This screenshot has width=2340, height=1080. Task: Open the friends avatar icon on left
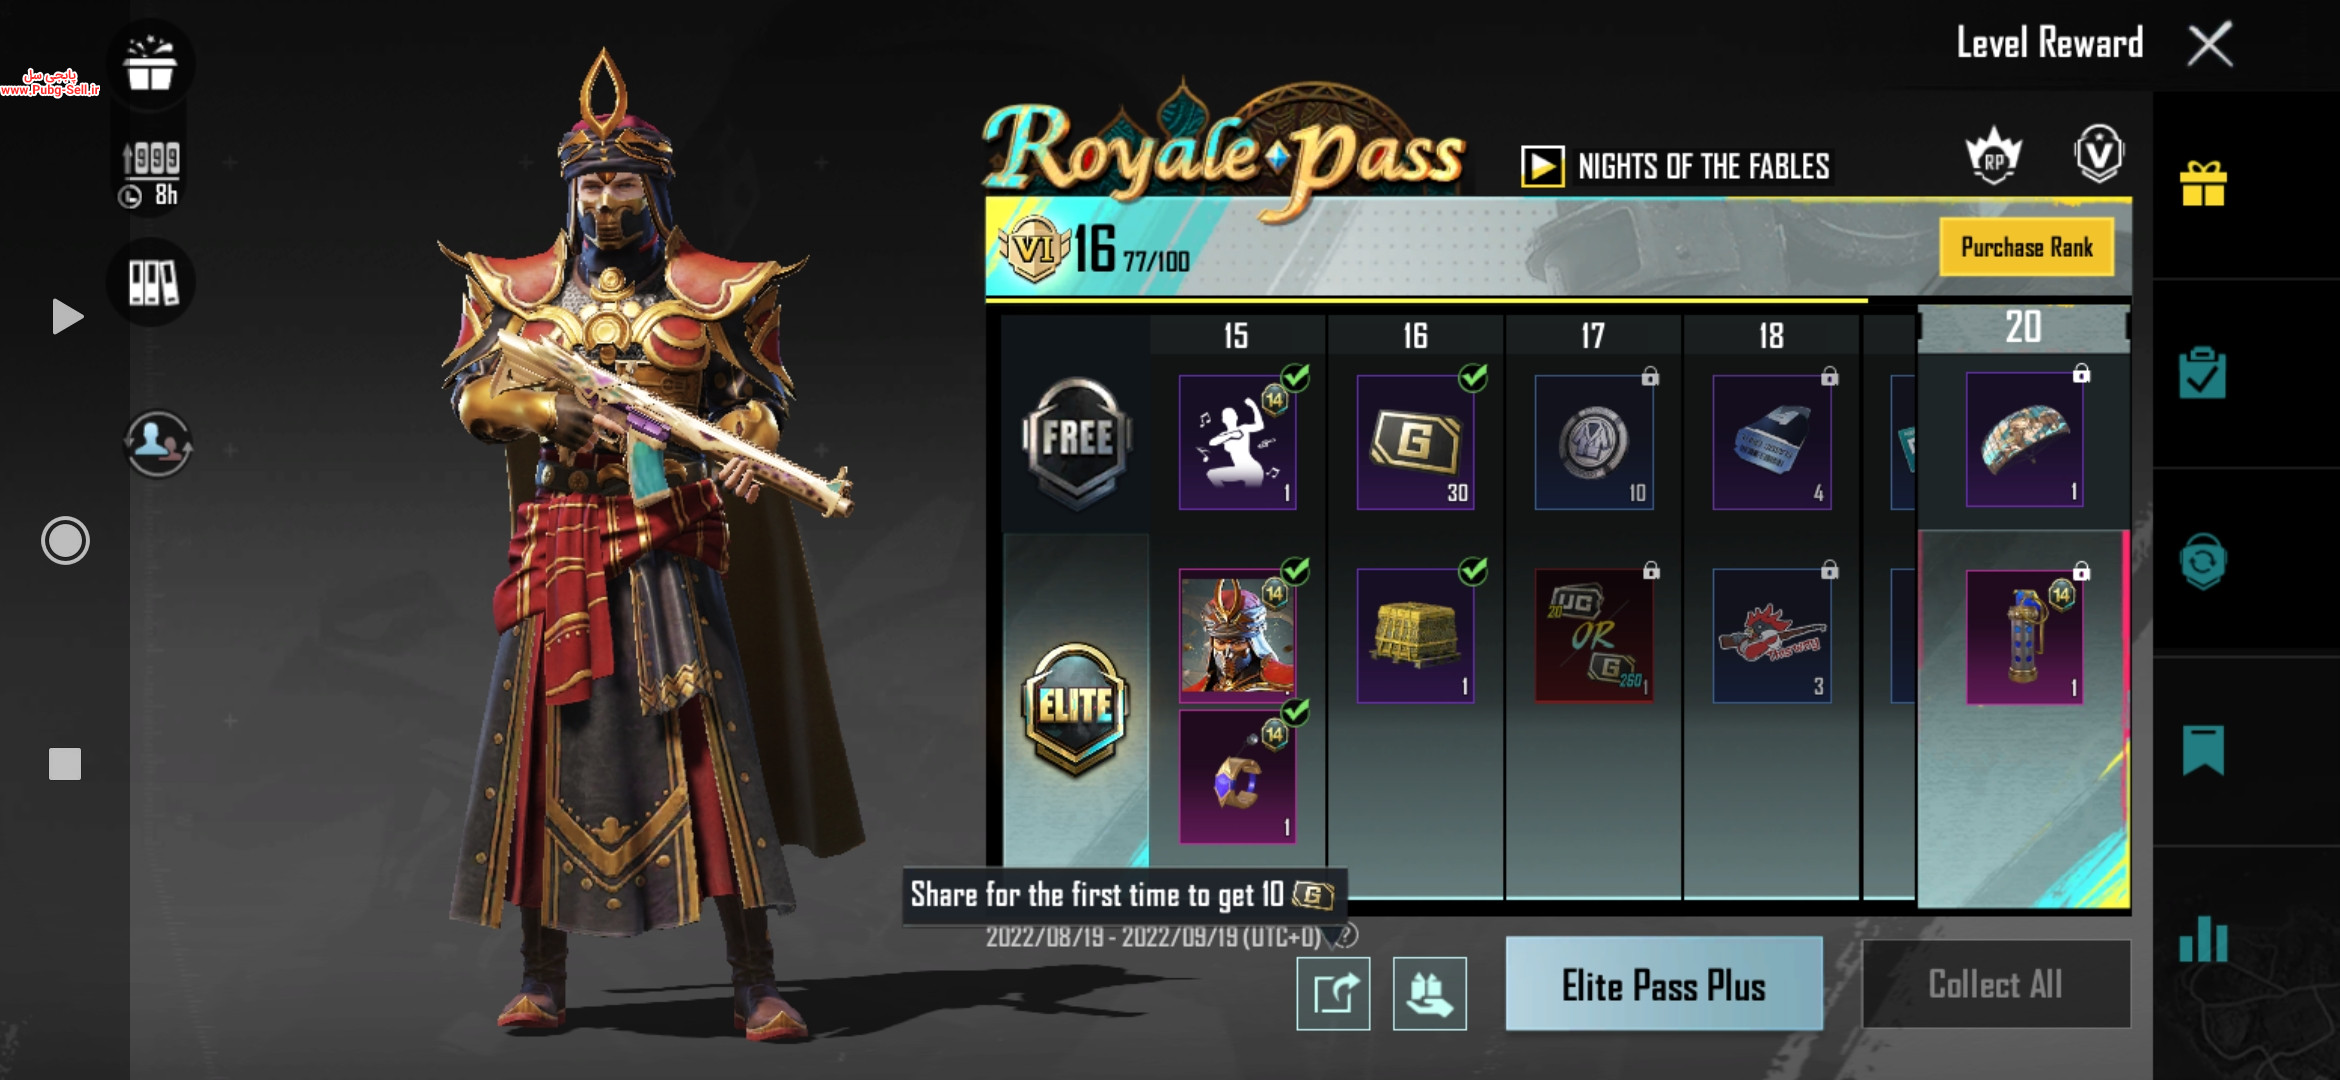(158, 443)
